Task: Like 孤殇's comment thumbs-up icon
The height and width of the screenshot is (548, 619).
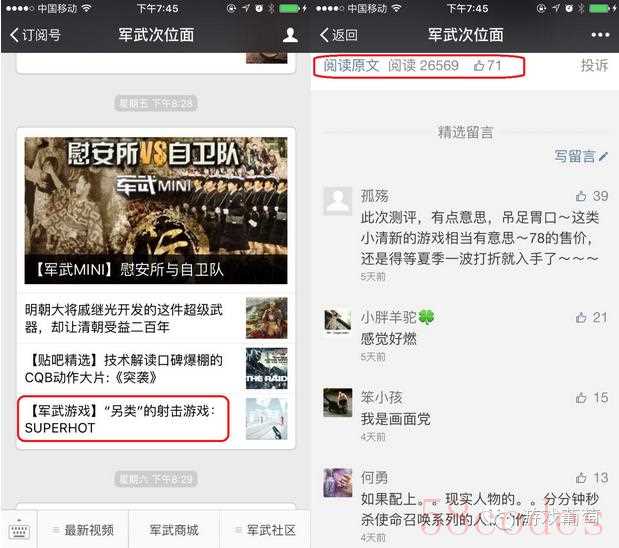Action: click(580, 196)
